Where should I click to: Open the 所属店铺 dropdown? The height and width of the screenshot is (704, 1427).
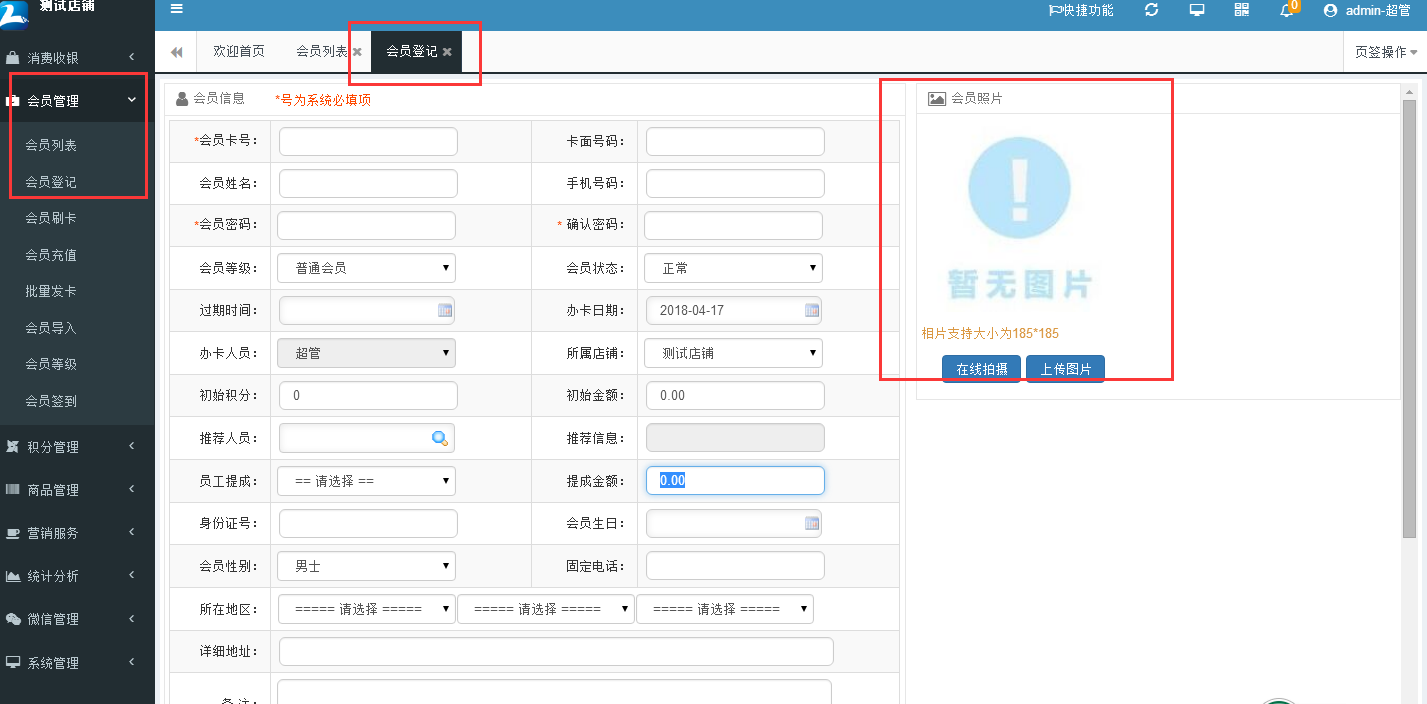click(x=733, y=352)
